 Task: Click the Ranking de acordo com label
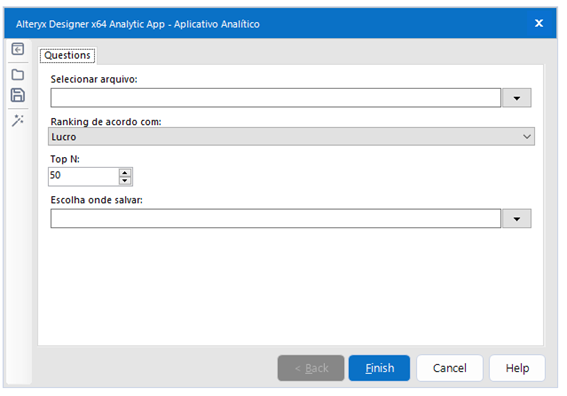click(106, 122)
